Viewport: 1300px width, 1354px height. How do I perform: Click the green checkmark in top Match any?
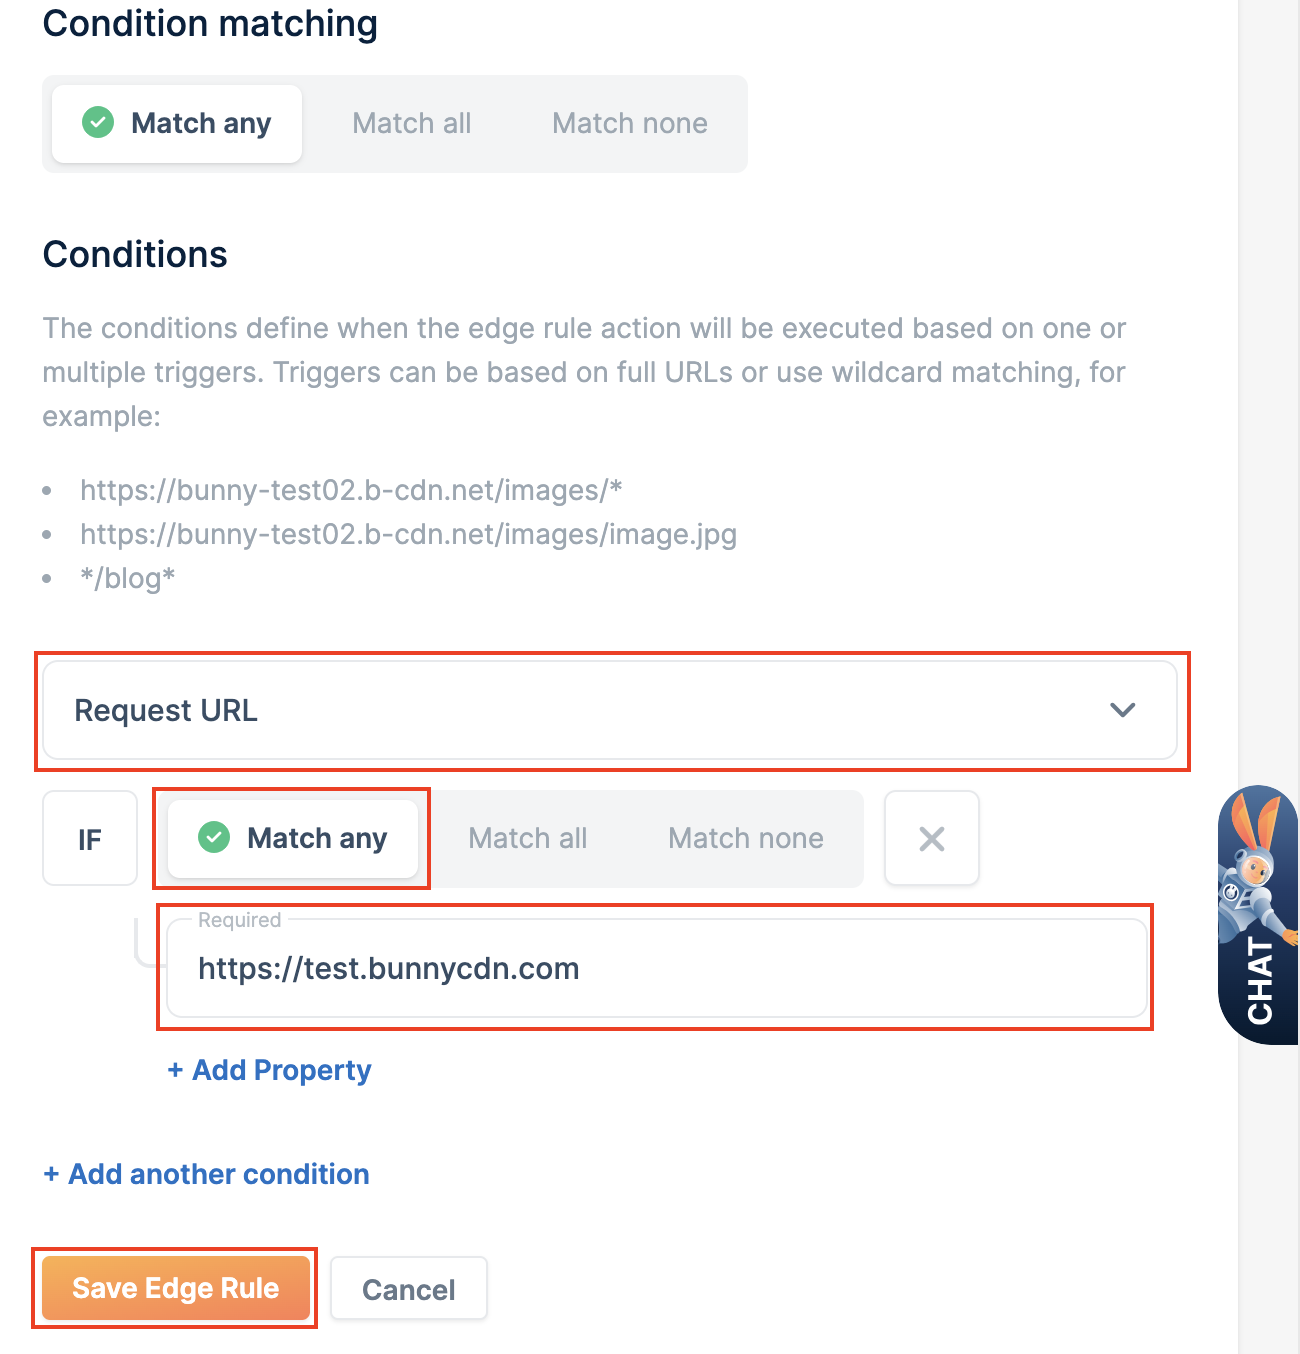(x=98, y=123)
